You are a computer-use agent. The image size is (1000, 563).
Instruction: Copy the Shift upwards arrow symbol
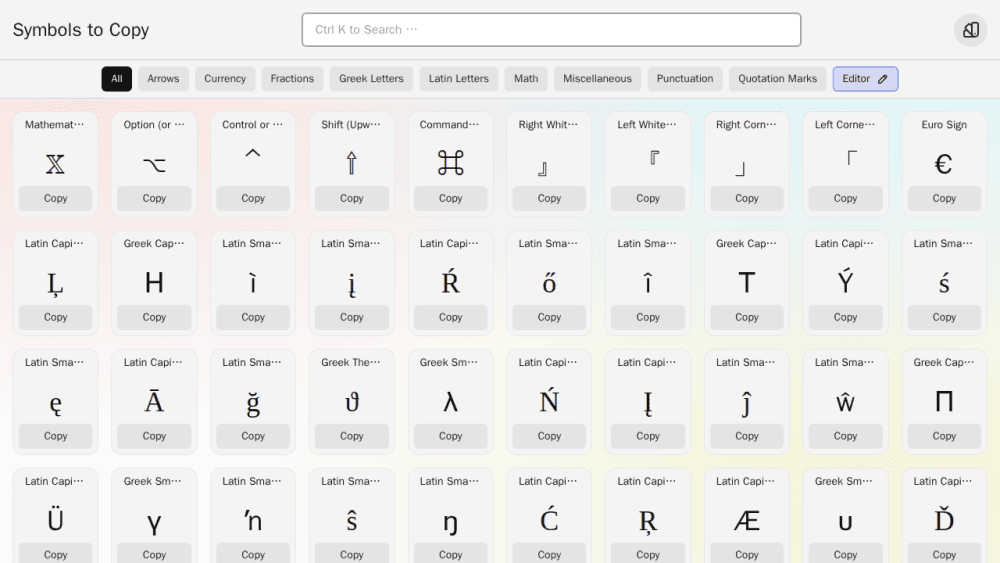pos(351,198)
